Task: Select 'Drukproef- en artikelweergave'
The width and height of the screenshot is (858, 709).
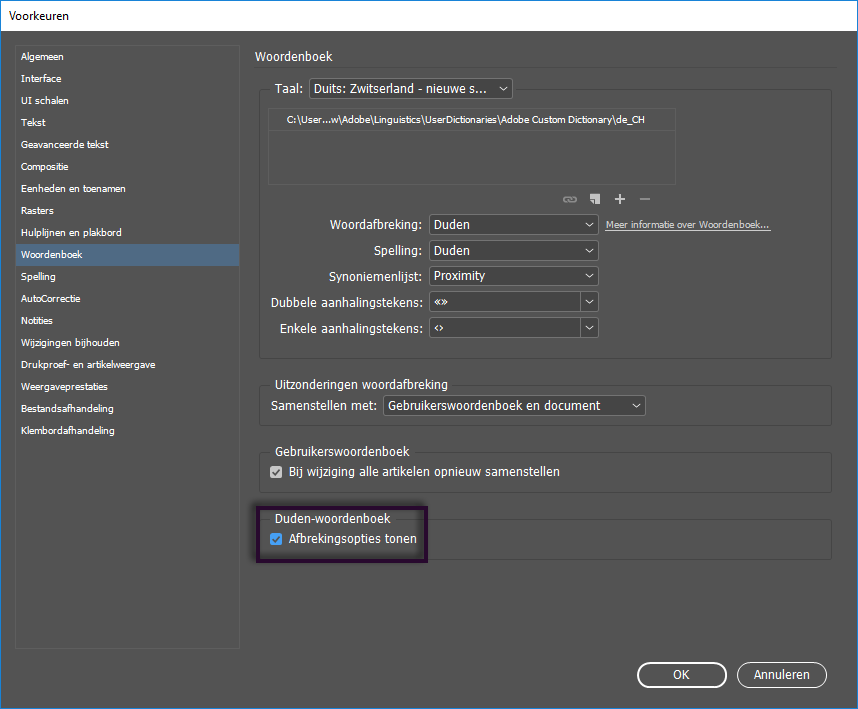Action: point(127,365)
